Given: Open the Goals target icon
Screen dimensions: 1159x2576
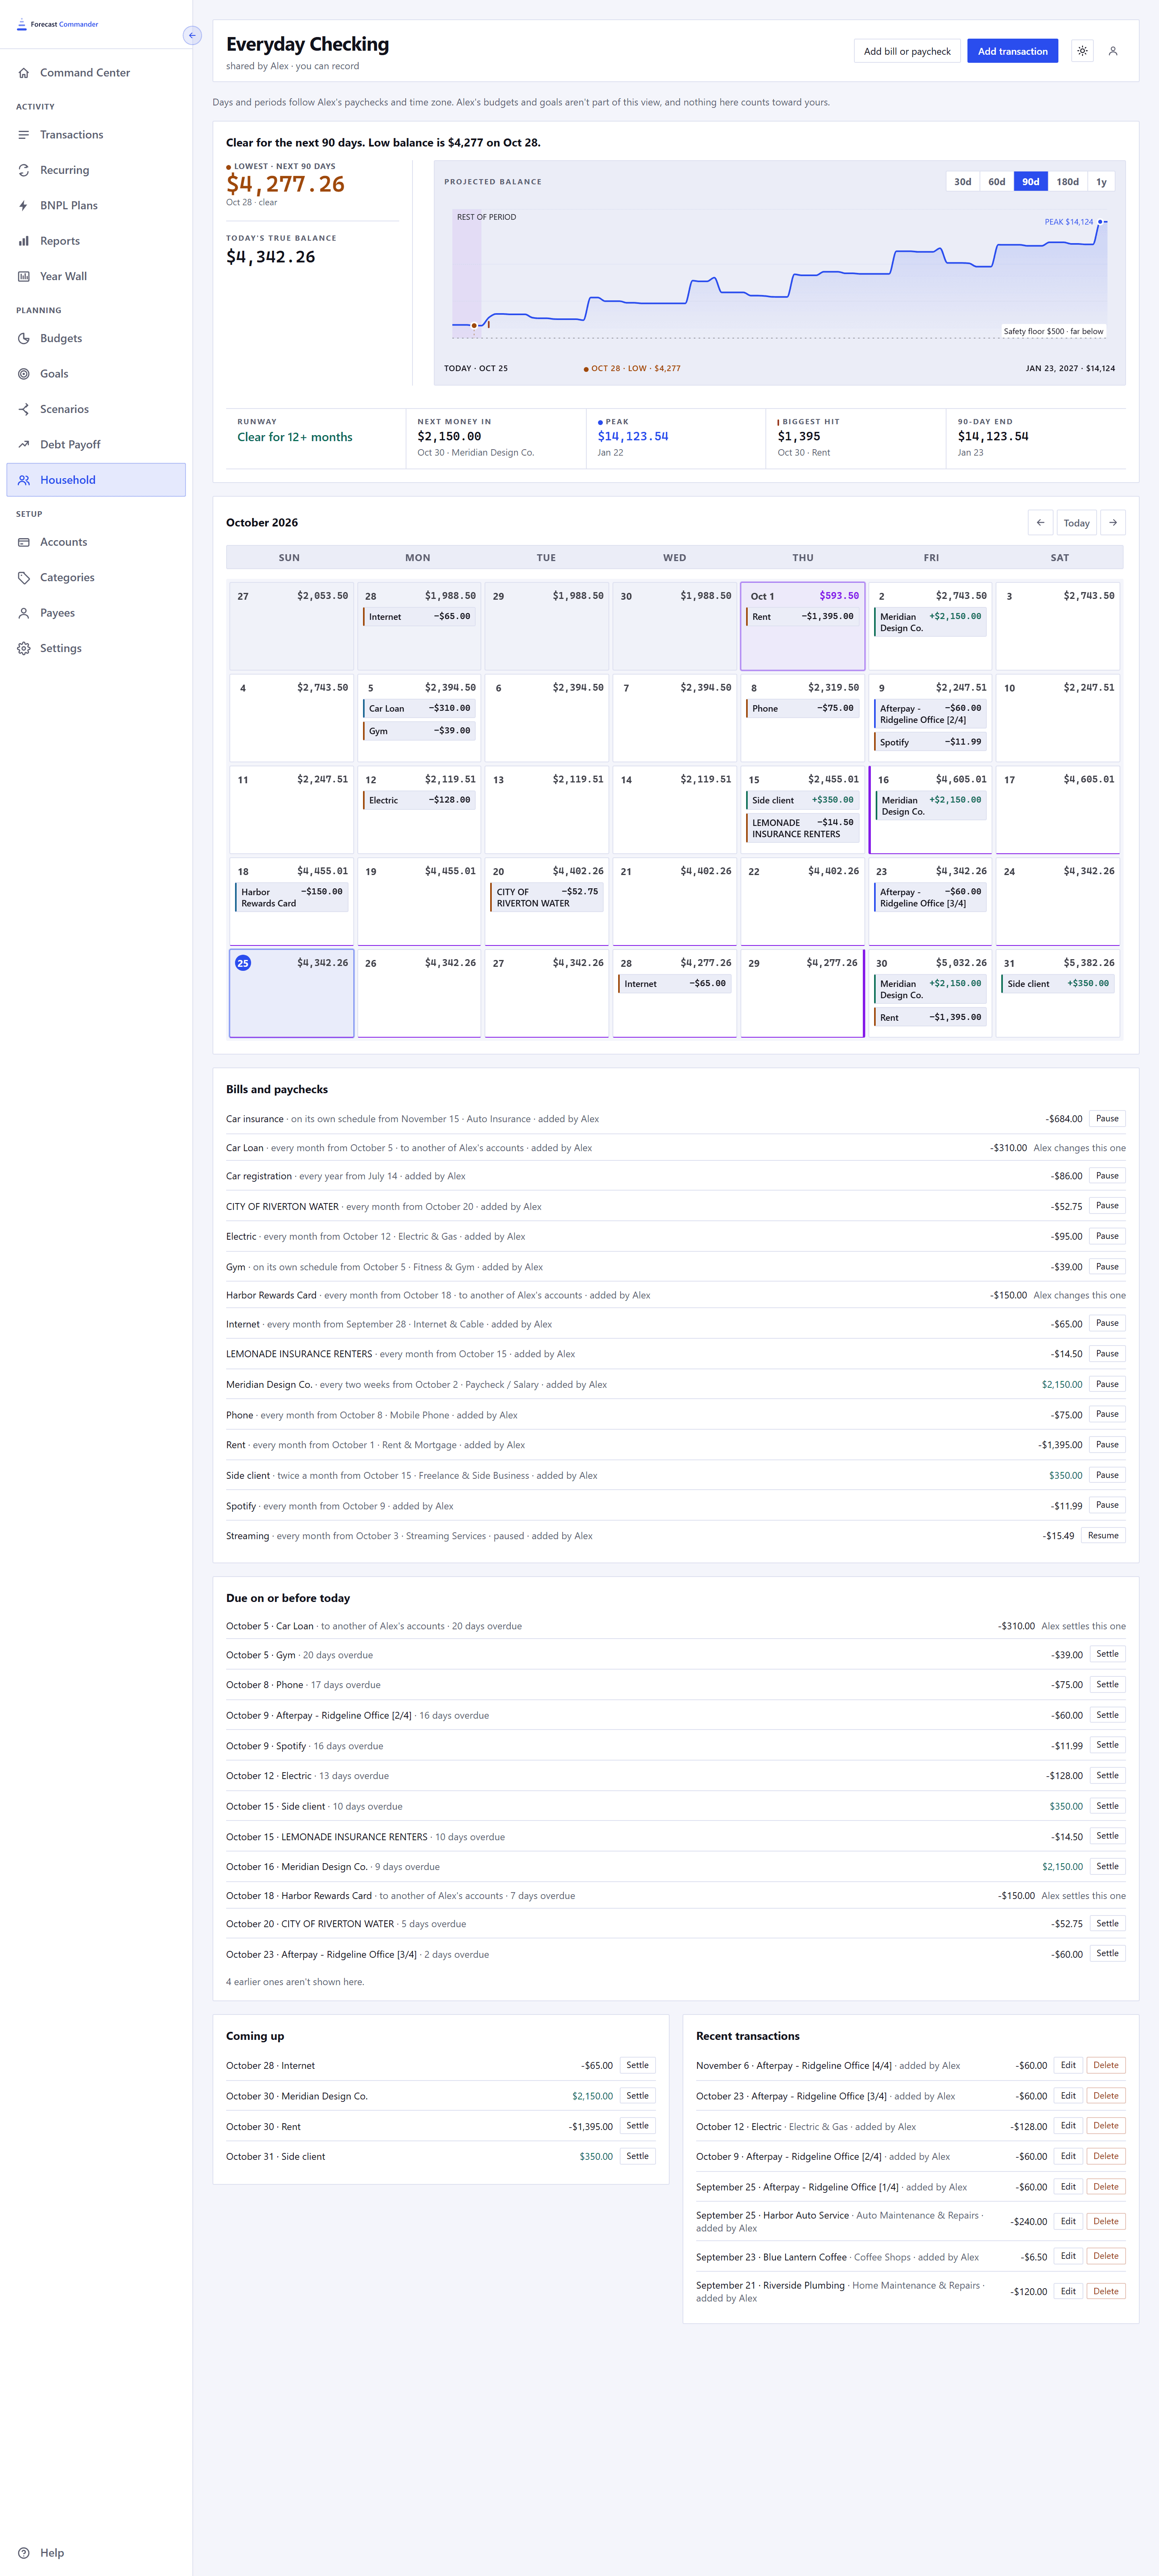Looking at the screenshot, I should click(x=24, y=374).
